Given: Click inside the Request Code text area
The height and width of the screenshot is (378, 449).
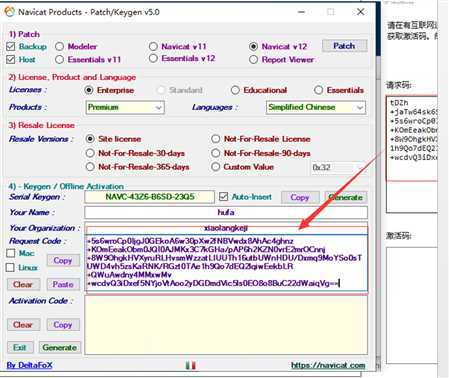Looking at the screenshot, I should pos(227,262).
